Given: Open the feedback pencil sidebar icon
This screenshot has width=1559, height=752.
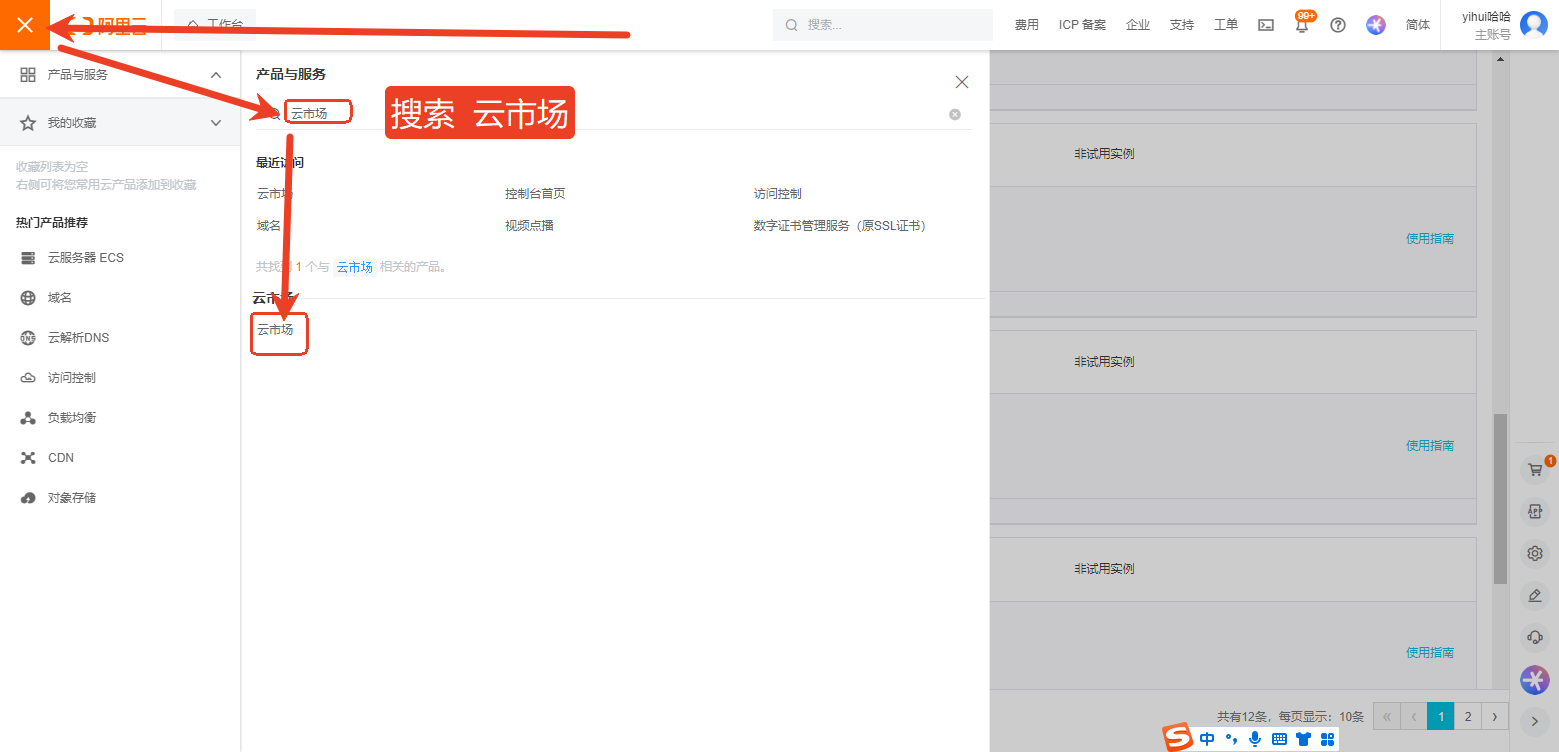Looking at the screenshot, I should click(1535, 595).
